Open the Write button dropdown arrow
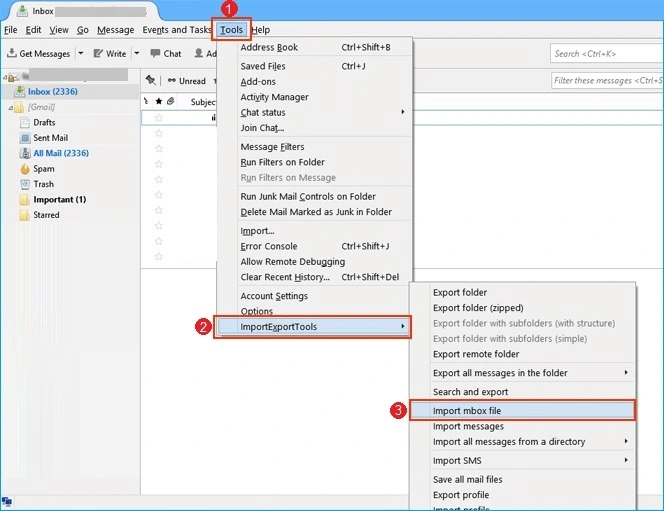Screen dimensions: 664x511 click(x=137, y=53)
